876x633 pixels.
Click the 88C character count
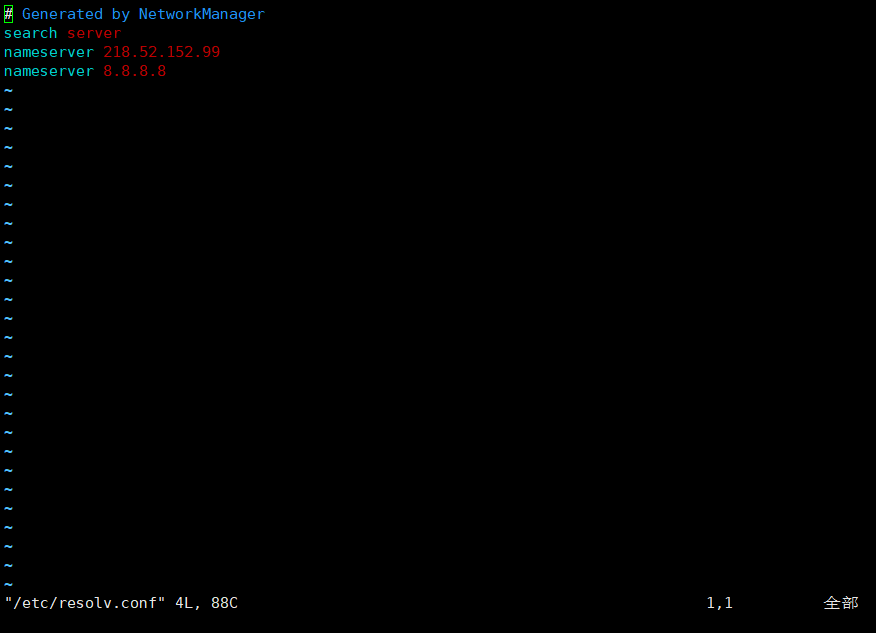224,603
